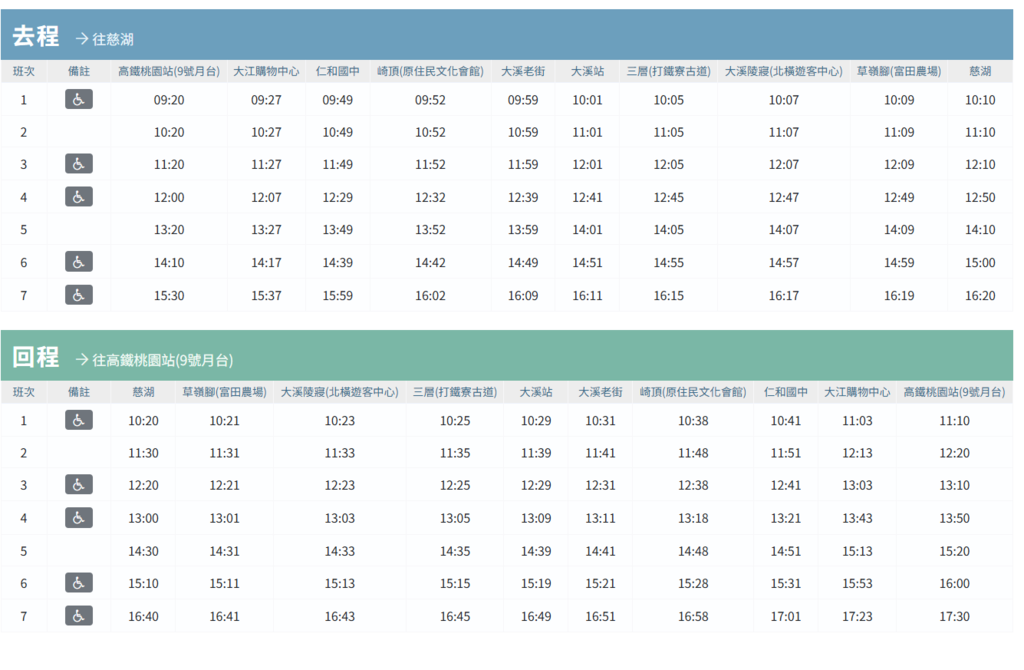Click the → 往慈湖 direction label
The image size is (1024, 670).
coord(104,39)
